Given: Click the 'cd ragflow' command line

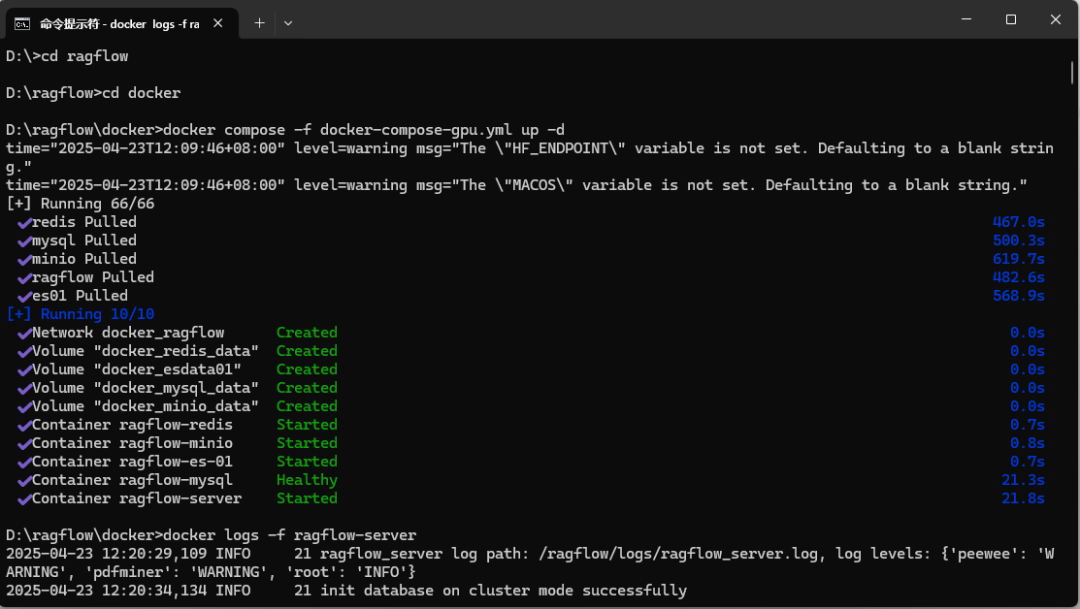Looking at the screenshot, I should pos(67,56).
